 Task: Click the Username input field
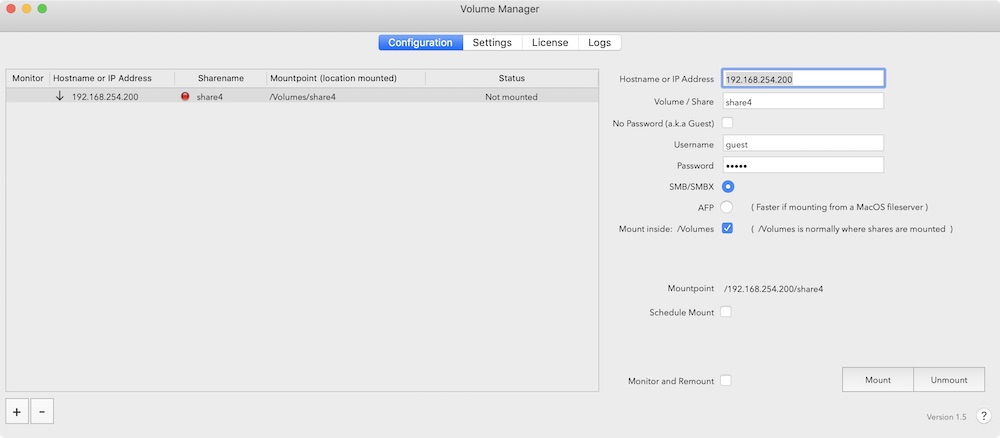802,144
